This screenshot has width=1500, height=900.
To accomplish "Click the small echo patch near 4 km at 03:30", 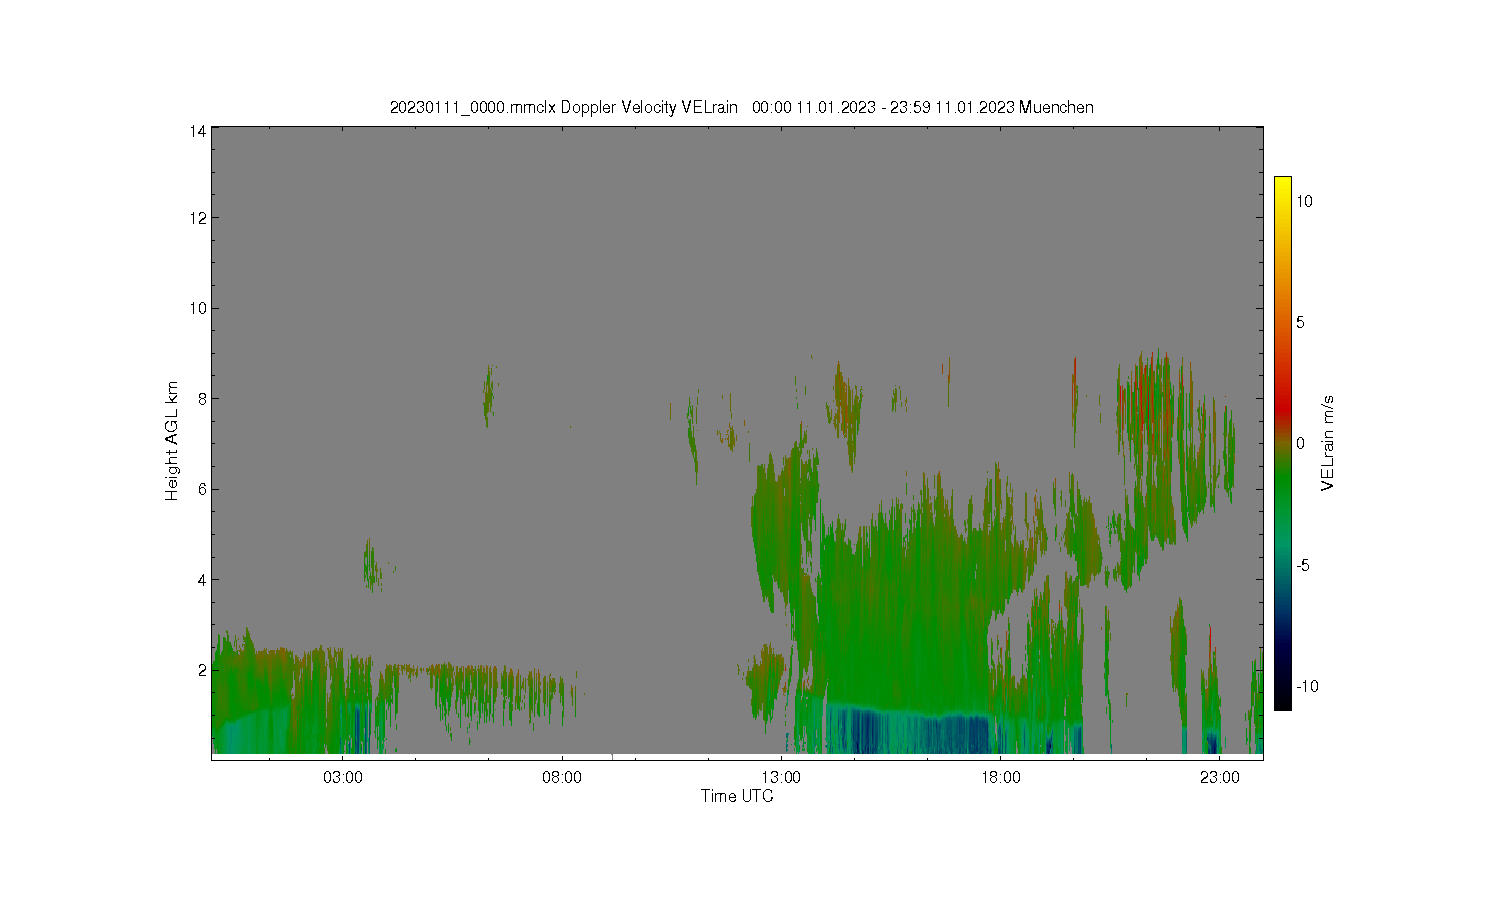I will click(371, 567).
